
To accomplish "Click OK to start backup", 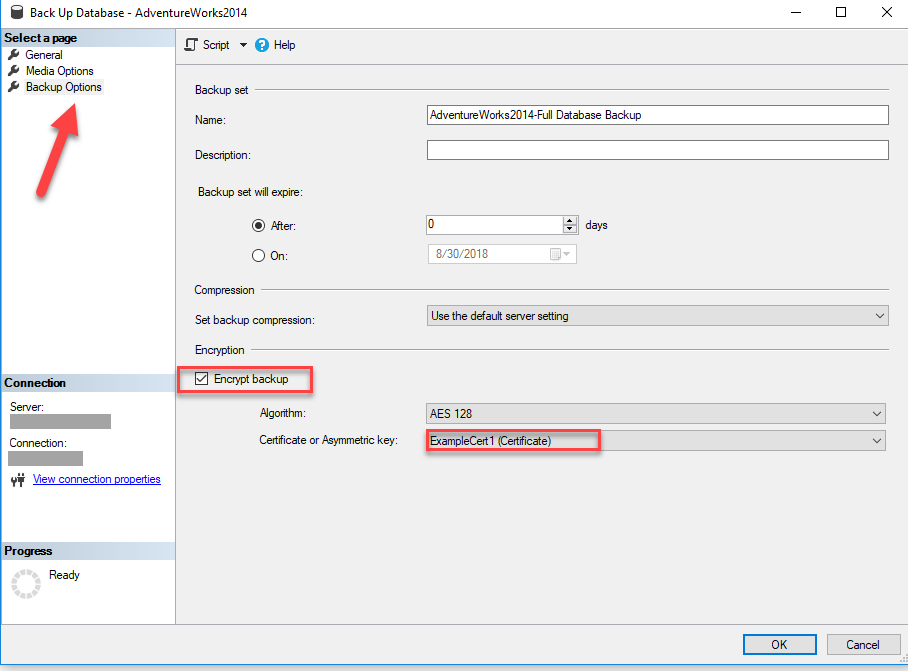I will click(779, 645).
